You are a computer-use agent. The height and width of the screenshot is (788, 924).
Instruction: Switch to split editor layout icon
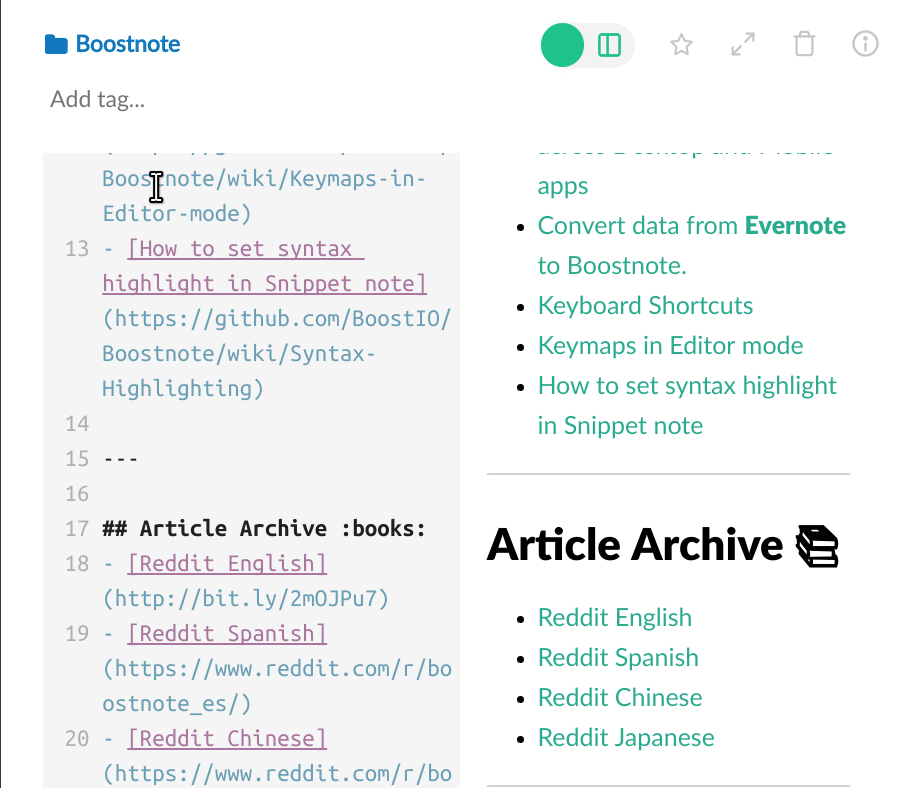pyautogui.click(x=609, y=45)
